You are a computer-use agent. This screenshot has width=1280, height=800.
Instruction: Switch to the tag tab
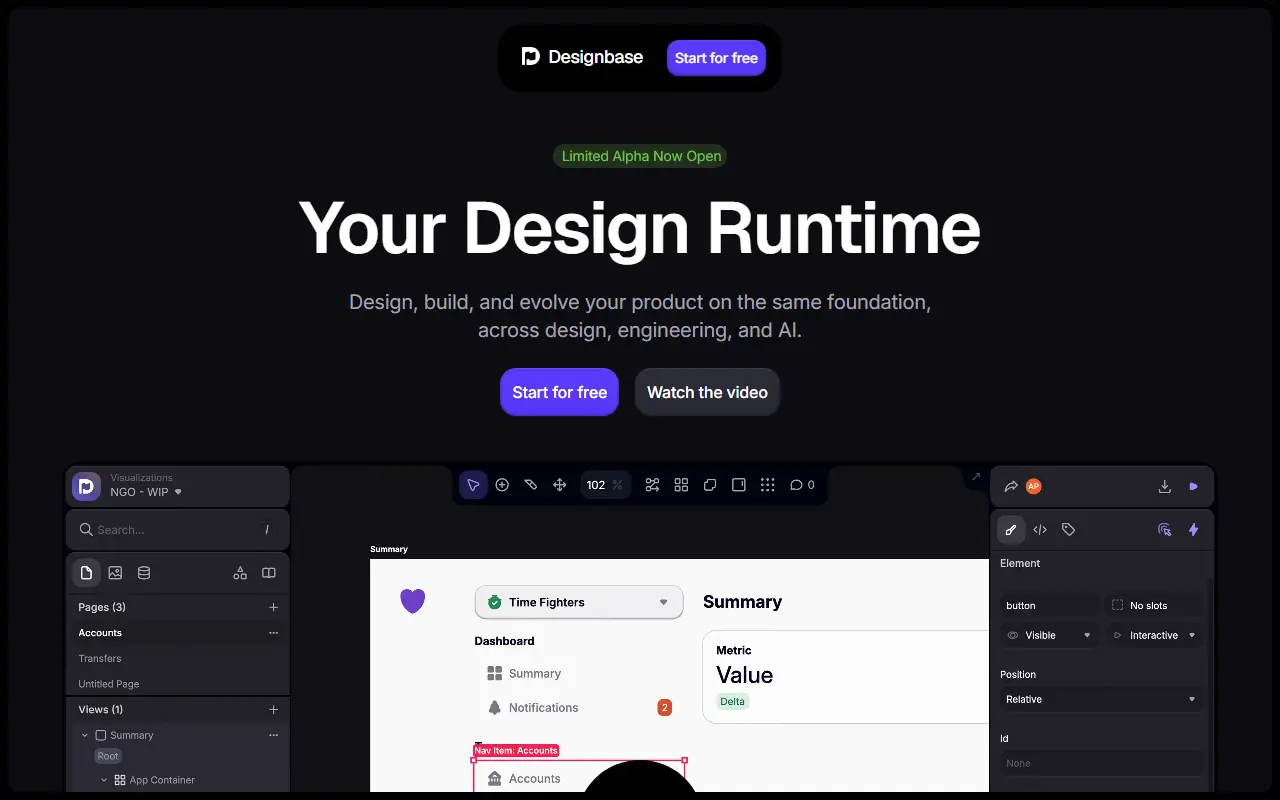coord(1068,530)
